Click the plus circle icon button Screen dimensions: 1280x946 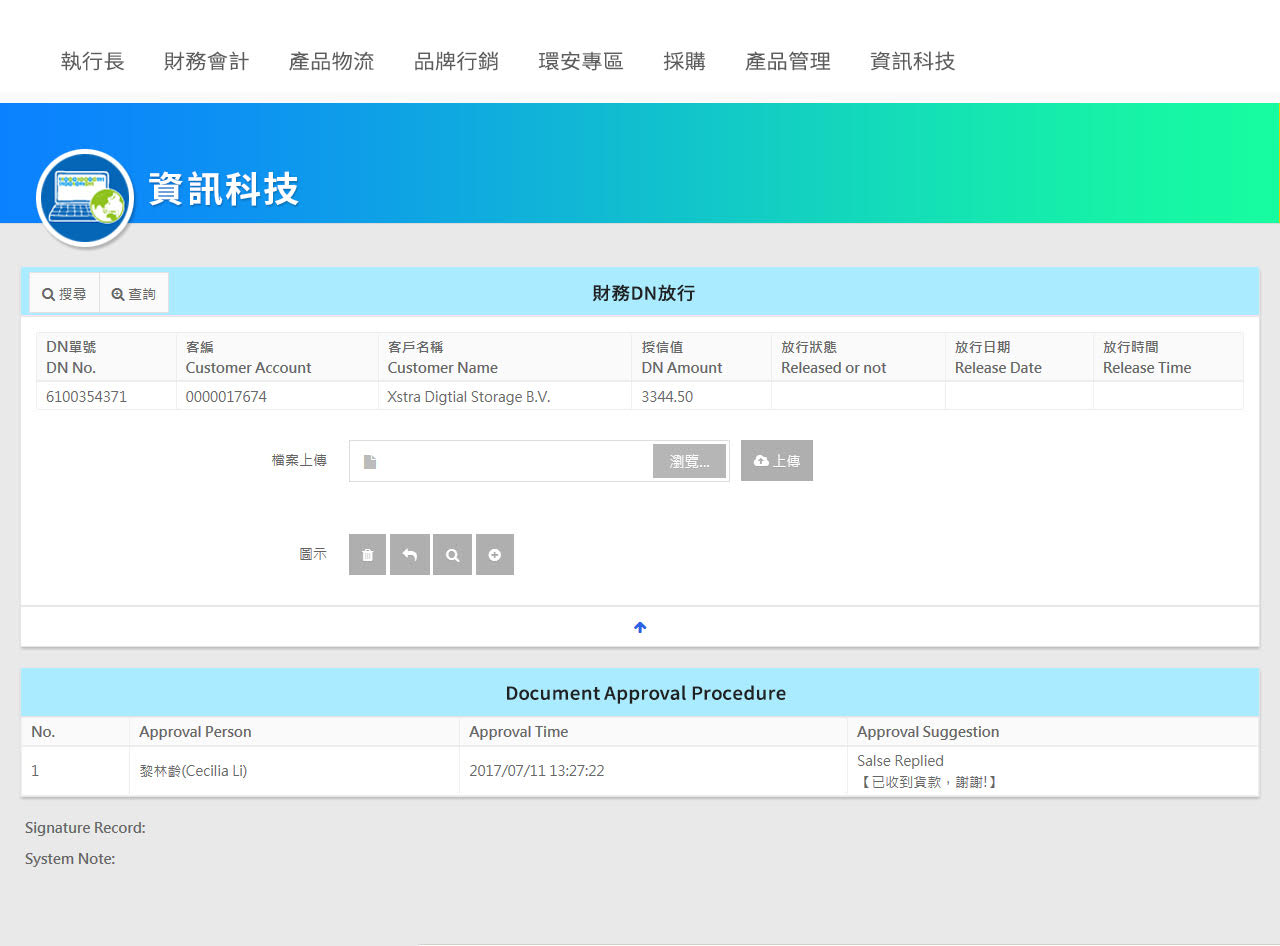(495, 555)
